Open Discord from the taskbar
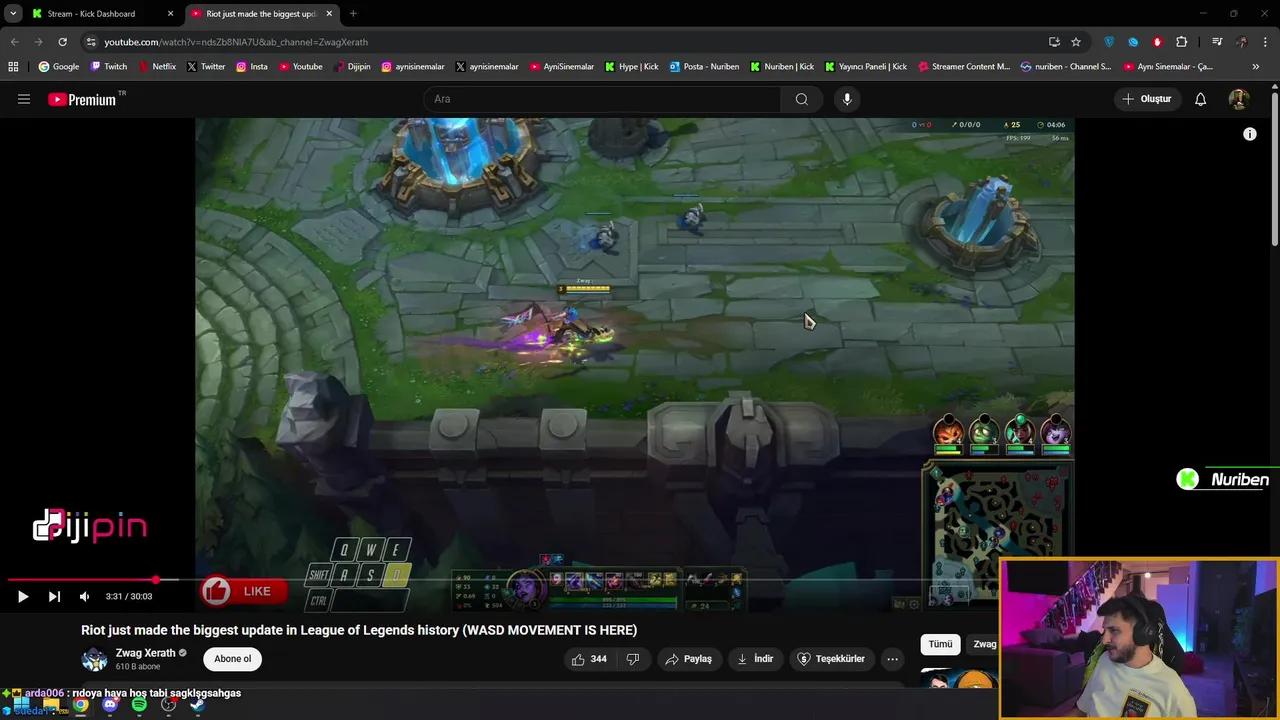 110,705
